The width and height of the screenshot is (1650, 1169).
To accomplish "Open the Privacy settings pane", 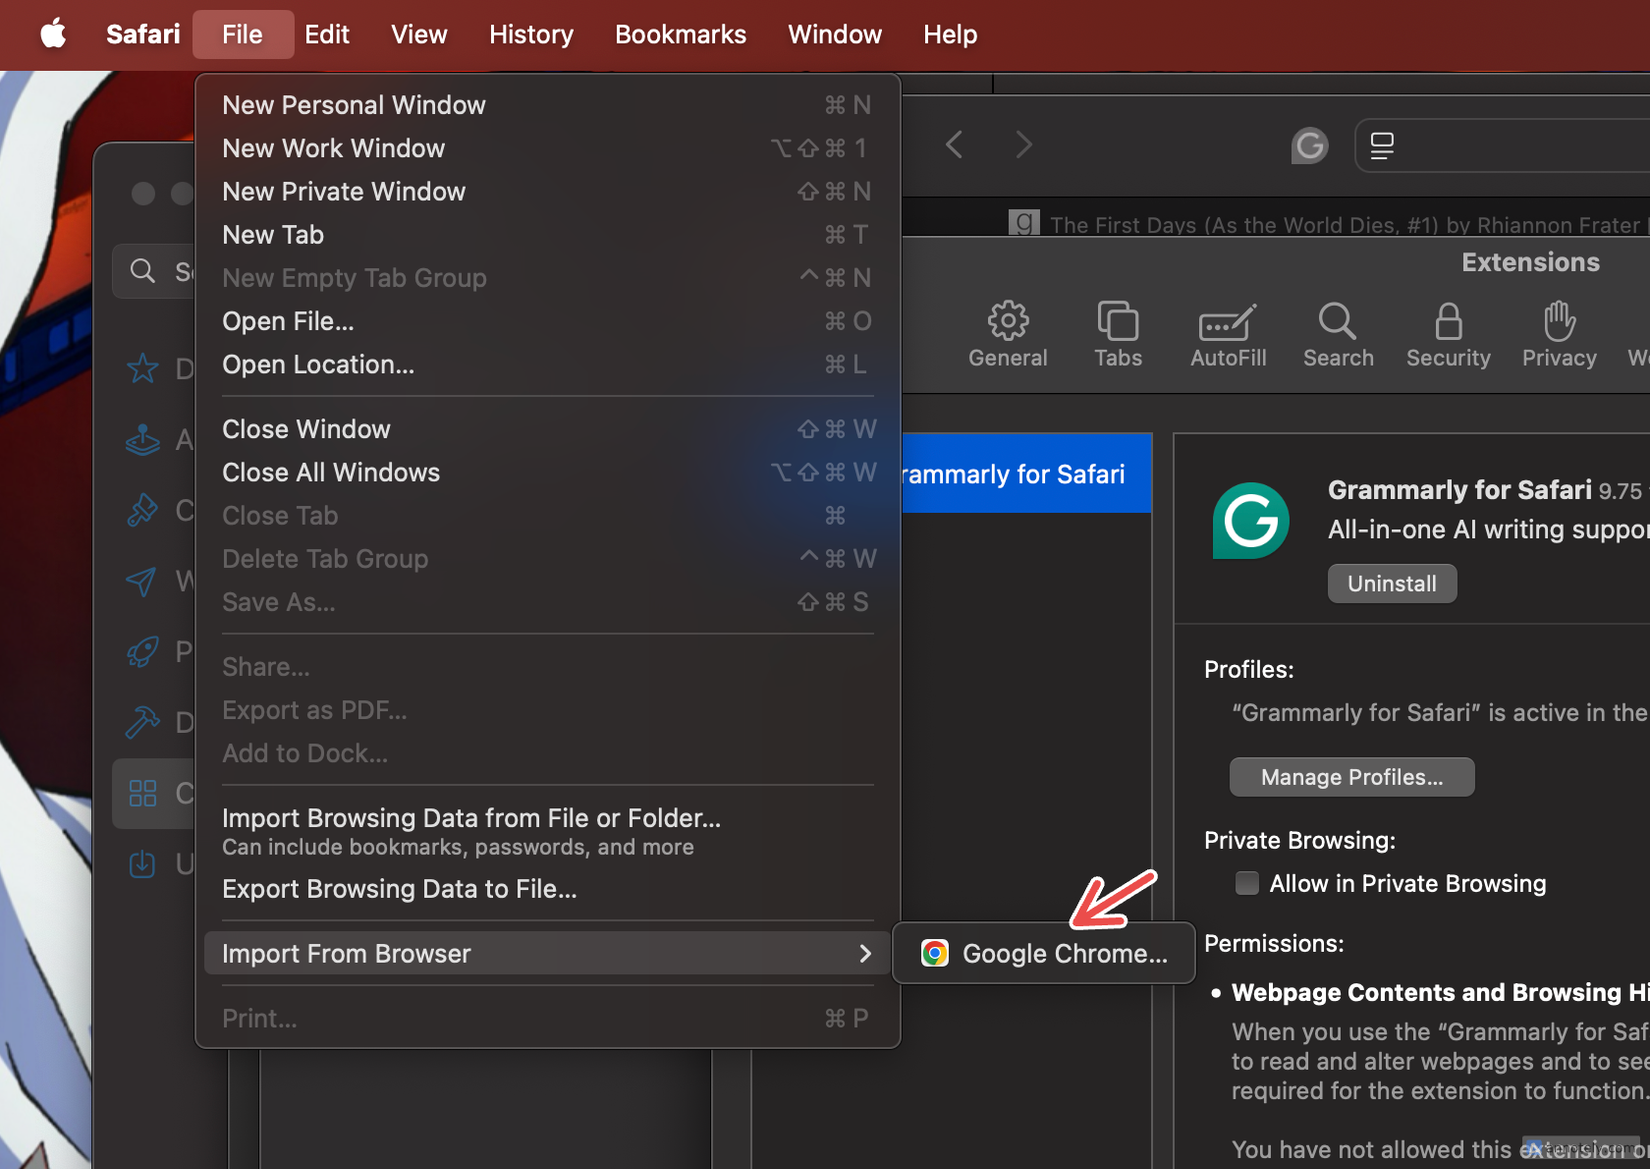I will (1557, 335).
